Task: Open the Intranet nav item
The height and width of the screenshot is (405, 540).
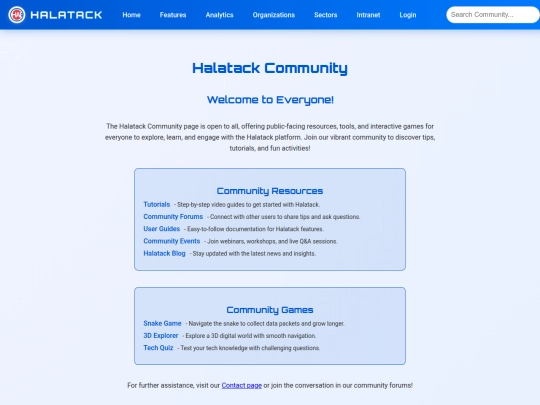Action: click(368, 15)
